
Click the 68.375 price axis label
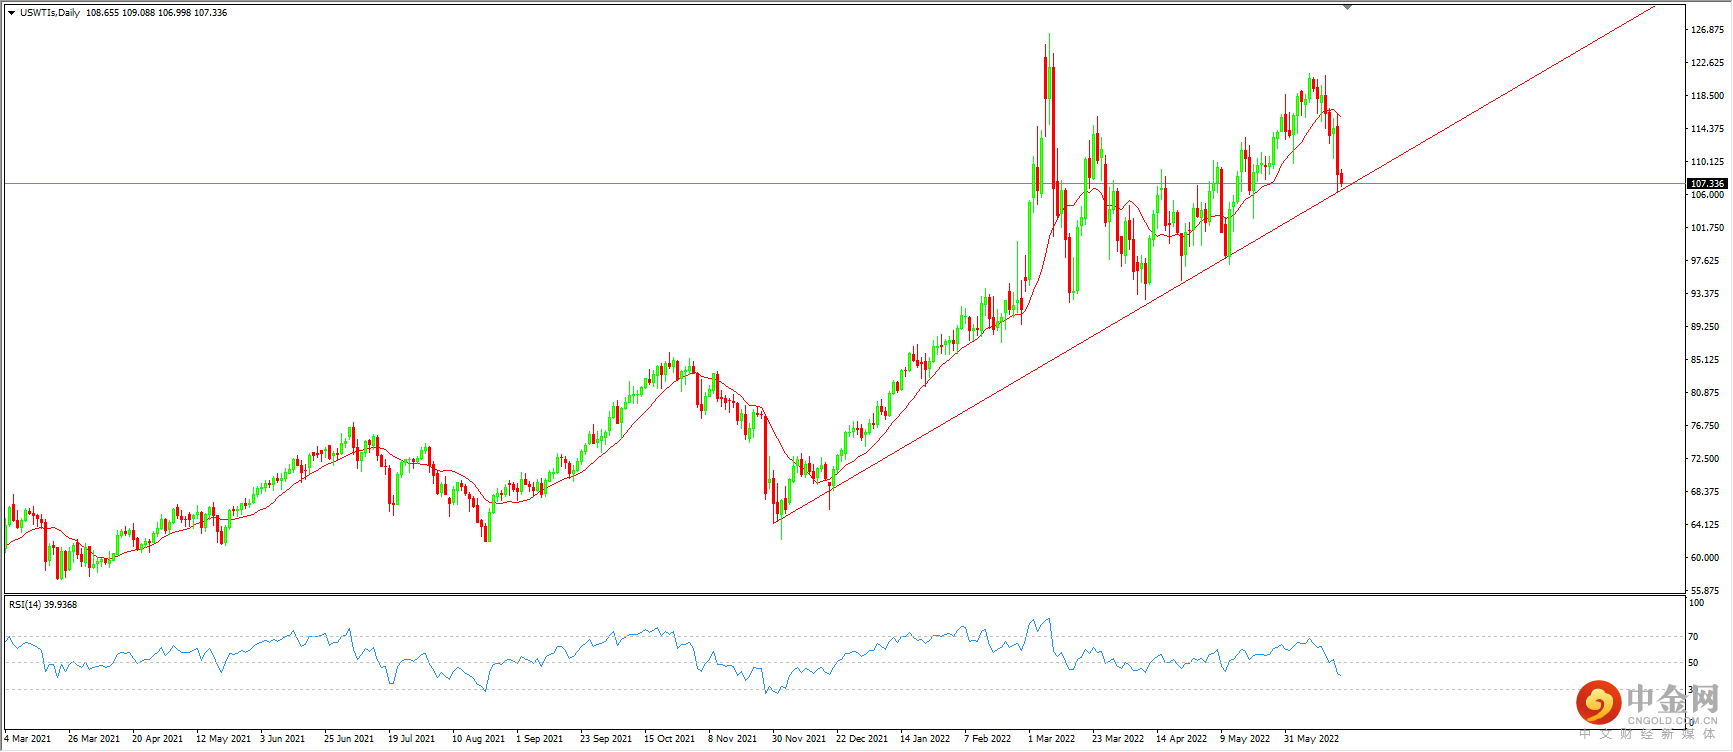click(x=1705, y=492)
